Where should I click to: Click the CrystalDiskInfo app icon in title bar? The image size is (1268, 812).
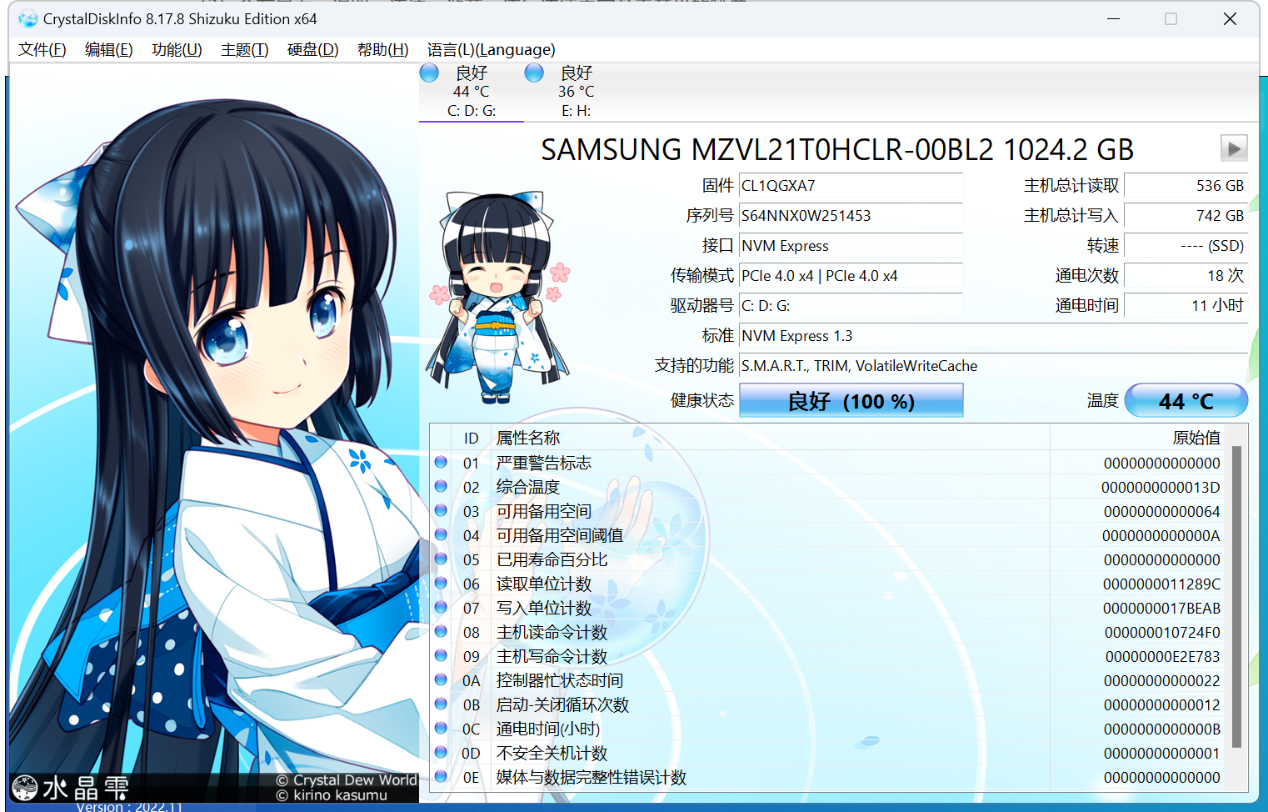(x=28, y=19)
